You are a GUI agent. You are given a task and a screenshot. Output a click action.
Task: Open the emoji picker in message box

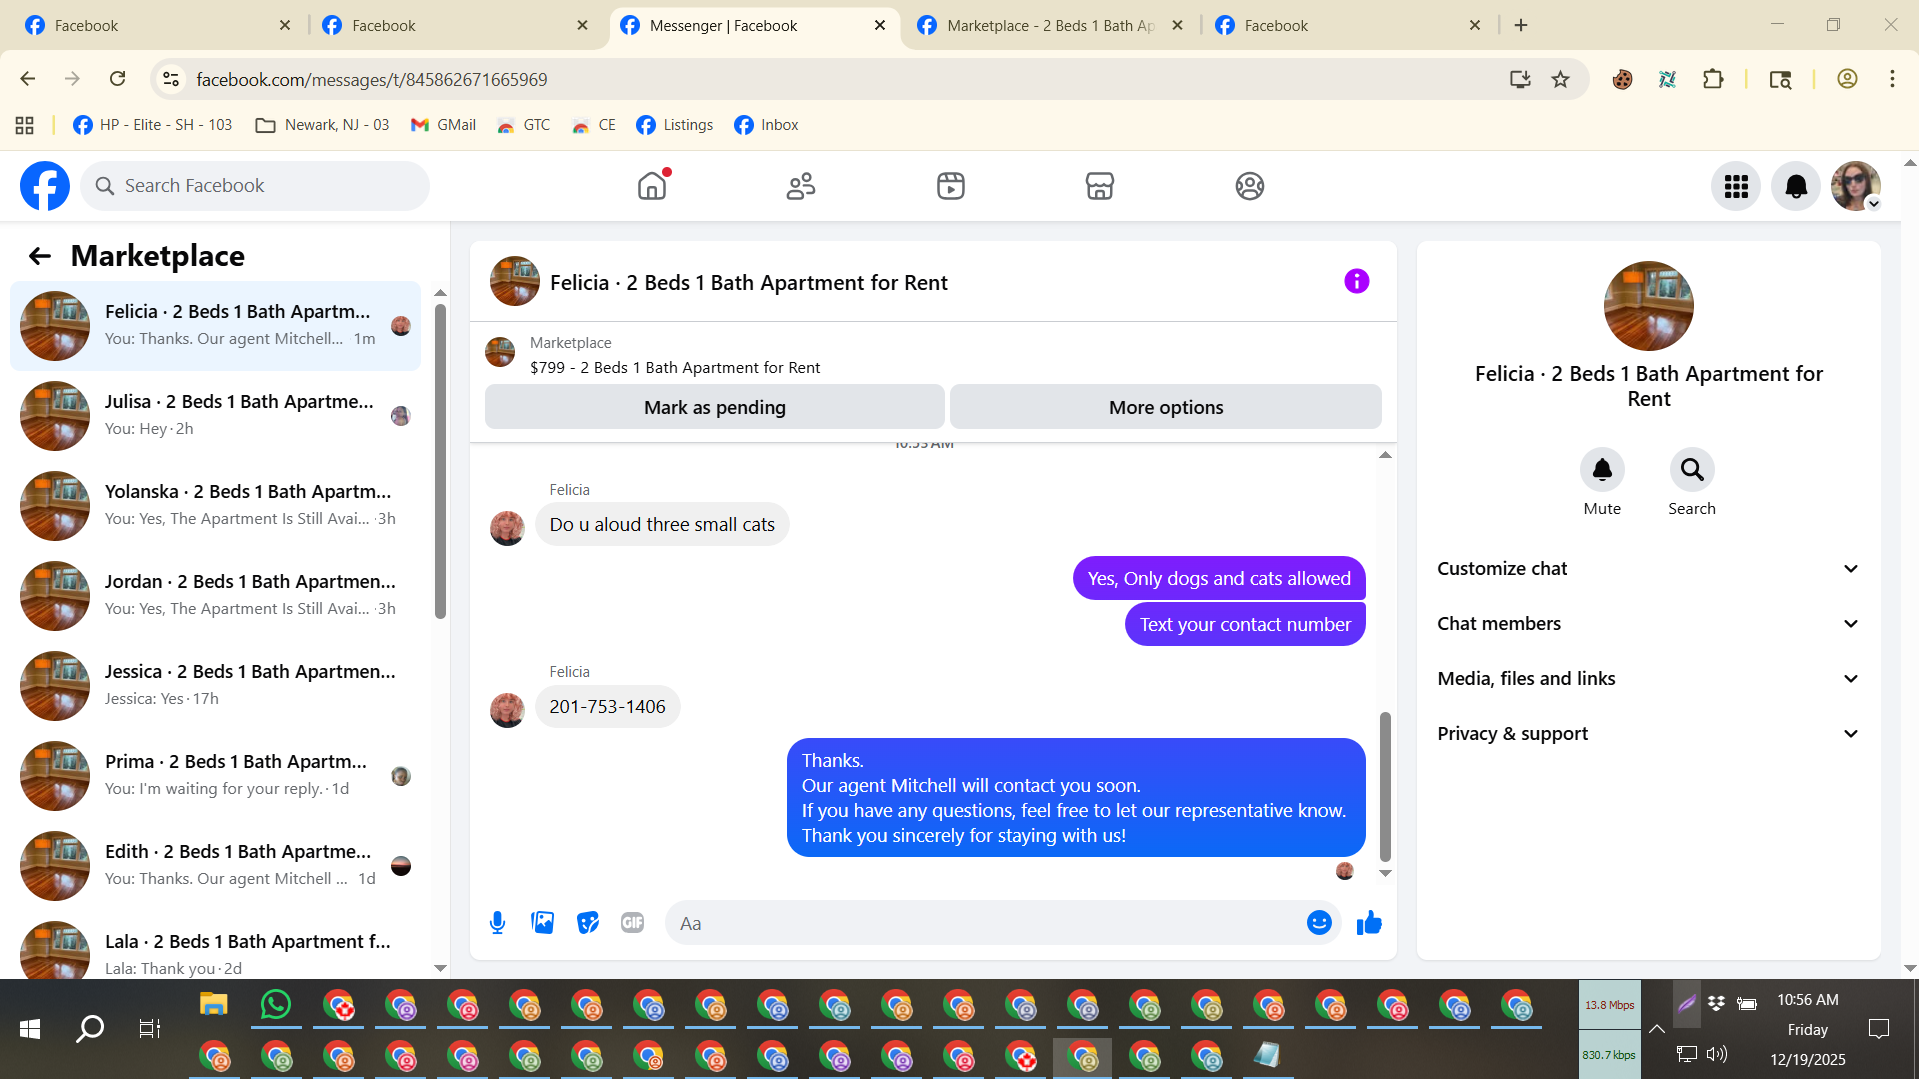coord(1319,923)
